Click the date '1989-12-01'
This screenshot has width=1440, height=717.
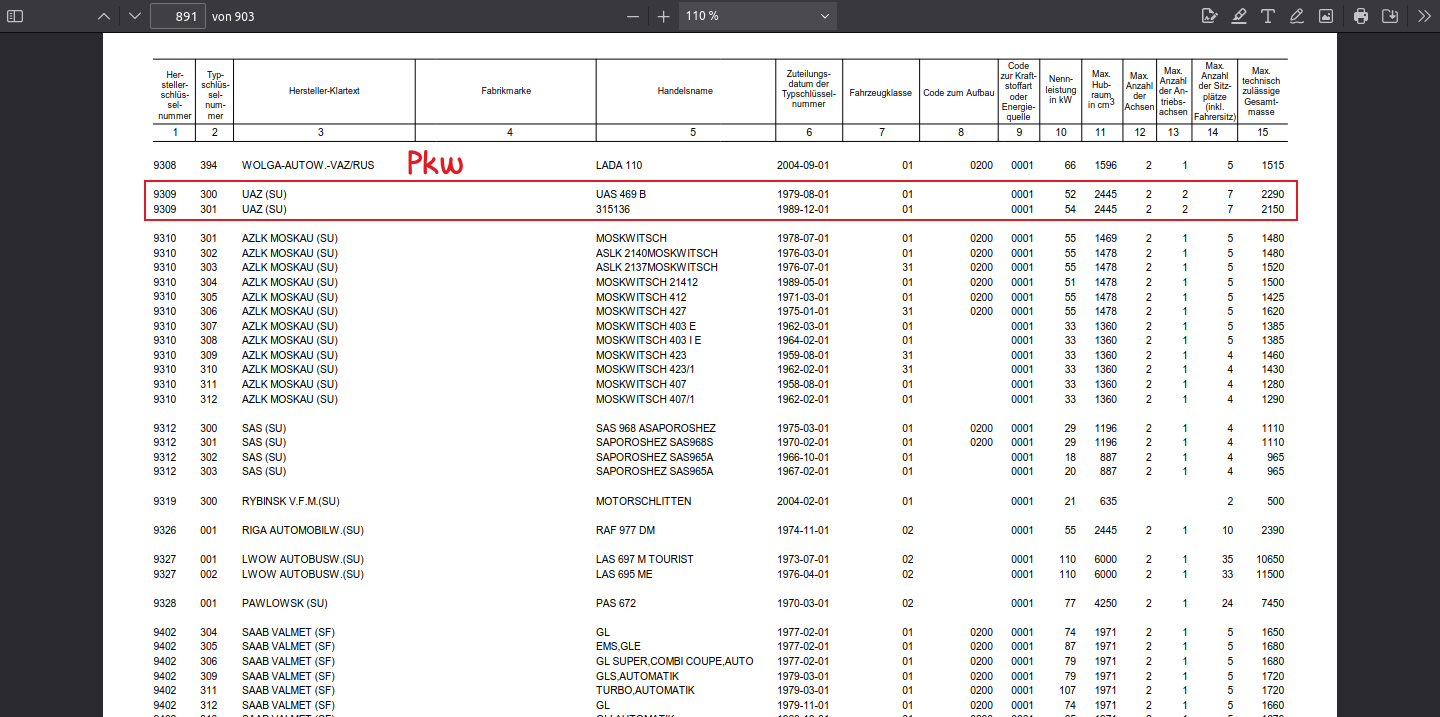(x=803, y=209)
